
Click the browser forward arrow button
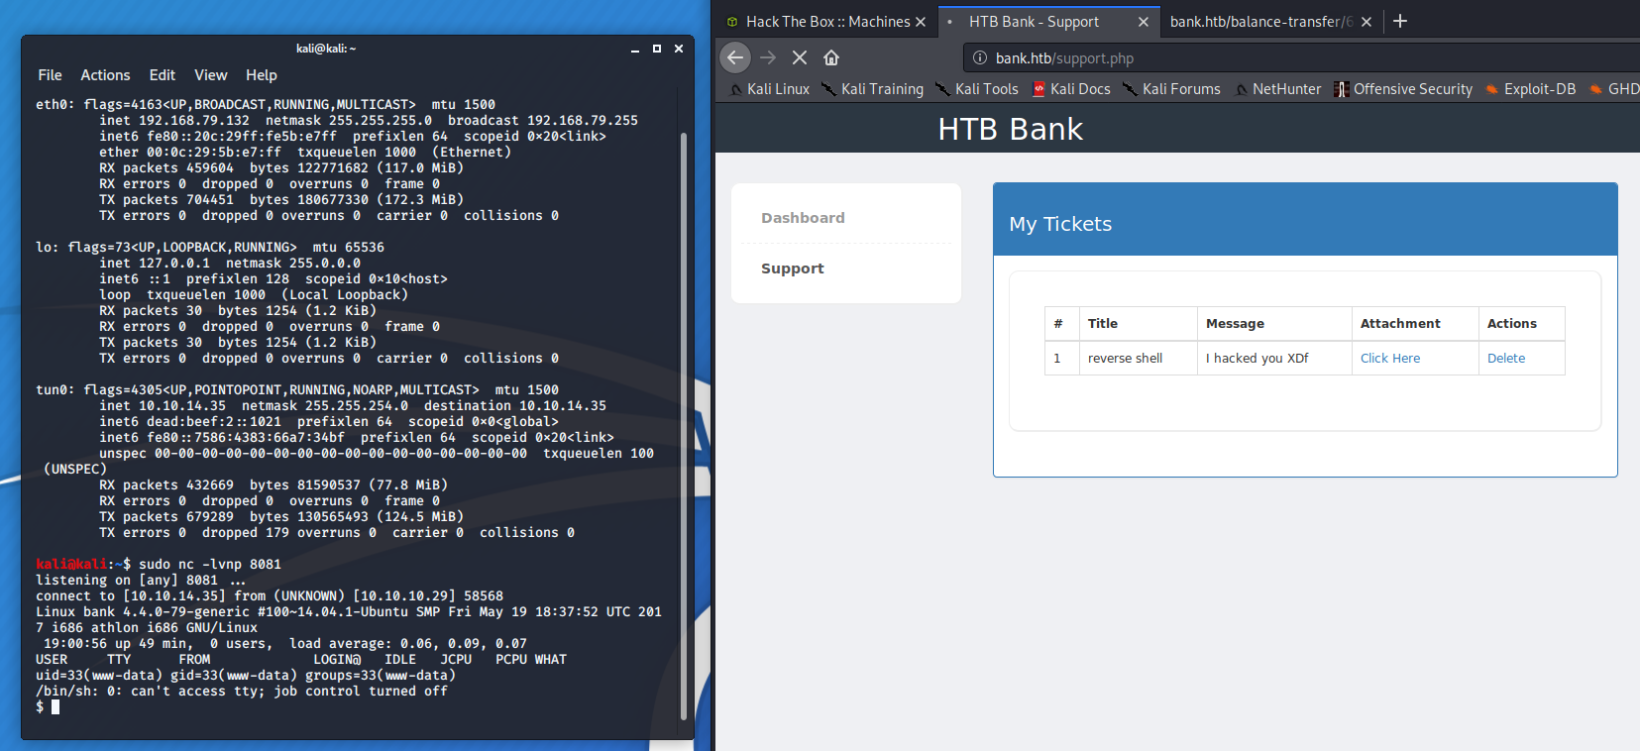tap(768, 58)
